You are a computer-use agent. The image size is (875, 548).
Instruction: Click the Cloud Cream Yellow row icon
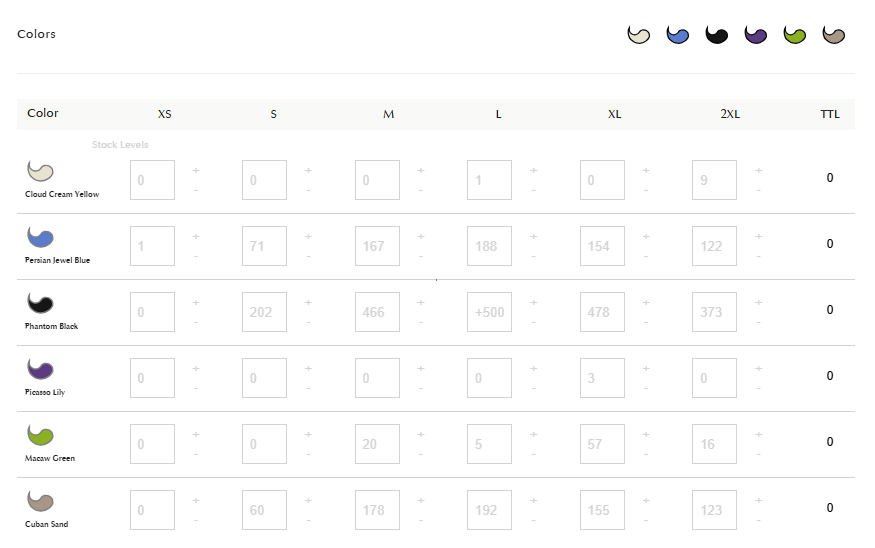point(40,171)
